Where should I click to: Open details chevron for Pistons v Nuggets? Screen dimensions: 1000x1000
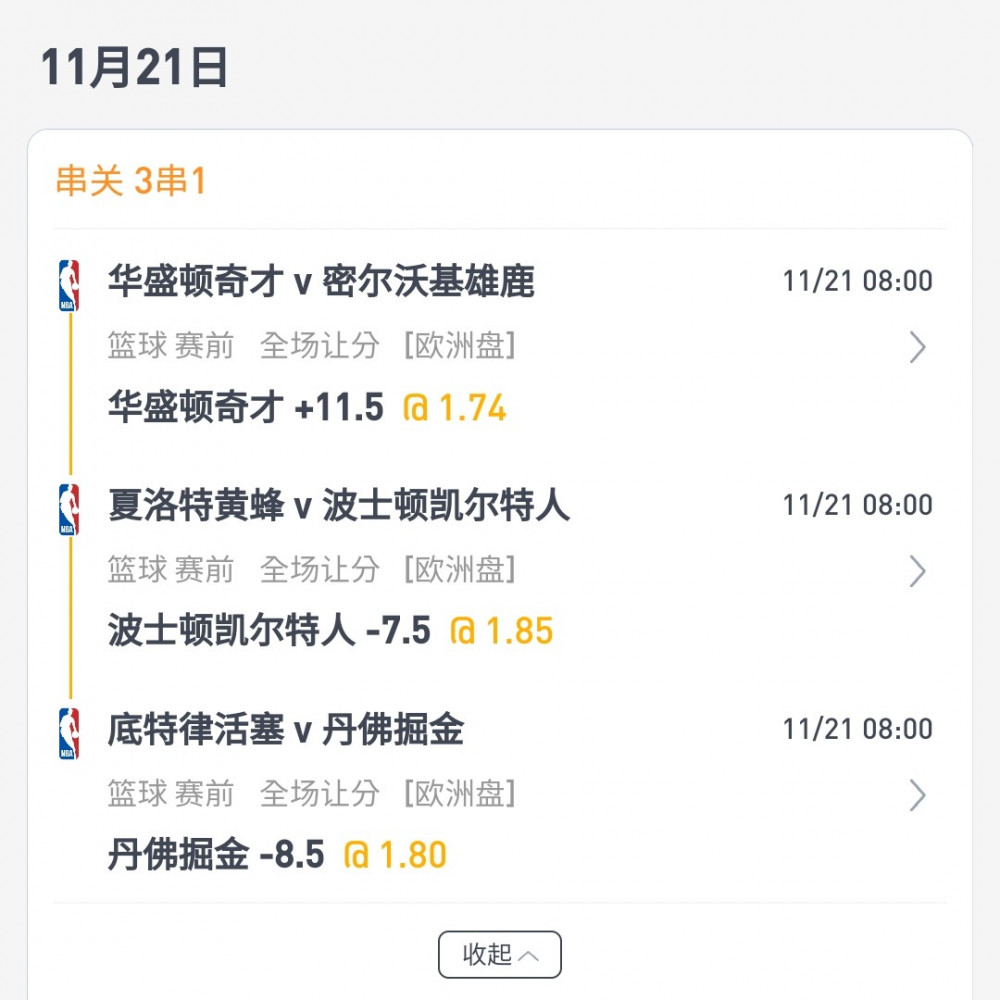917,795
